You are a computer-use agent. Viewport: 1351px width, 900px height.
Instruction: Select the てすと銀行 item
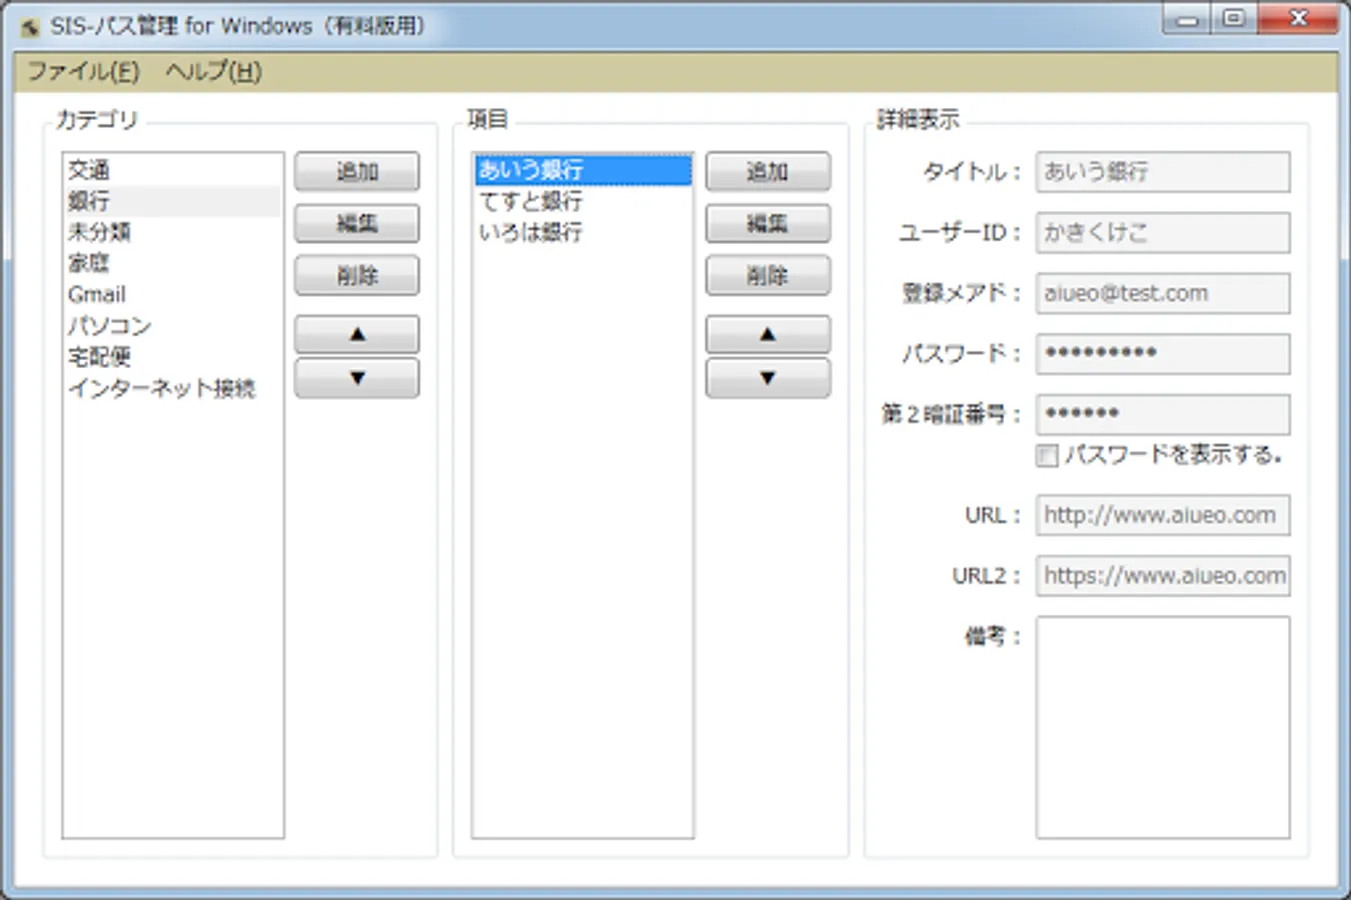(583, 201)
